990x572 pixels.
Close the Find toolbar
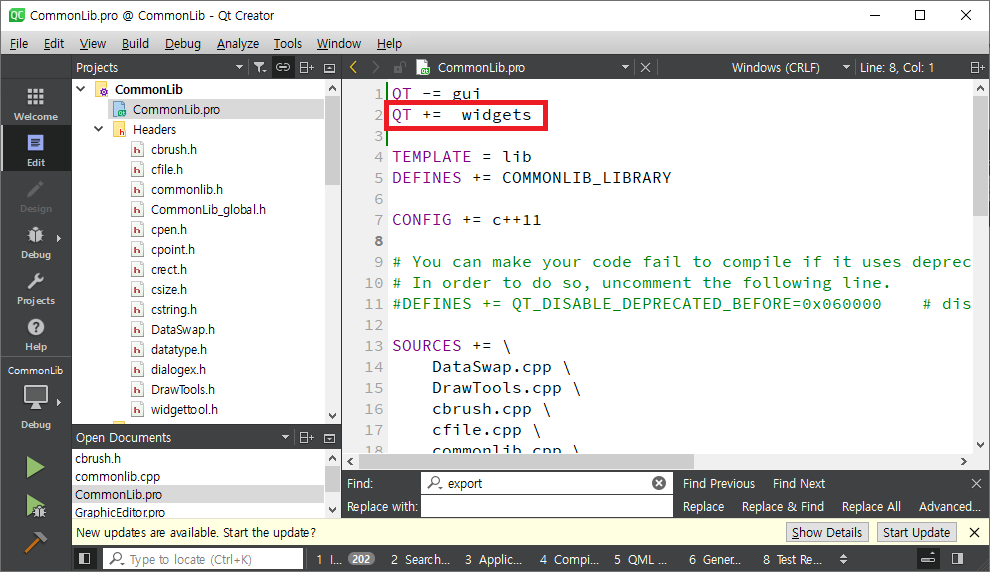pyautogui.click(x=976, y=484)
